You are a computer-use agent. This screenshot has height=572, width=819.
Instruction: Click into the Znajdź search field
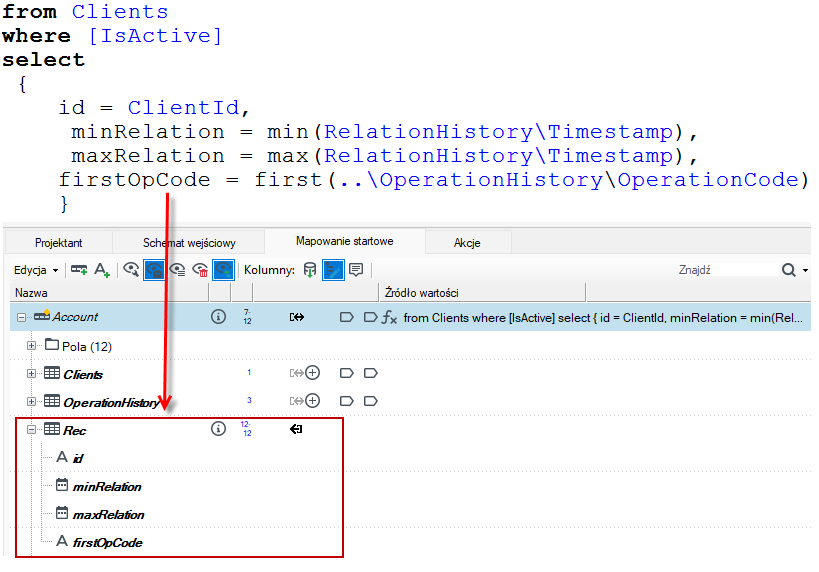pyautogui.click(x=726, y=270)
